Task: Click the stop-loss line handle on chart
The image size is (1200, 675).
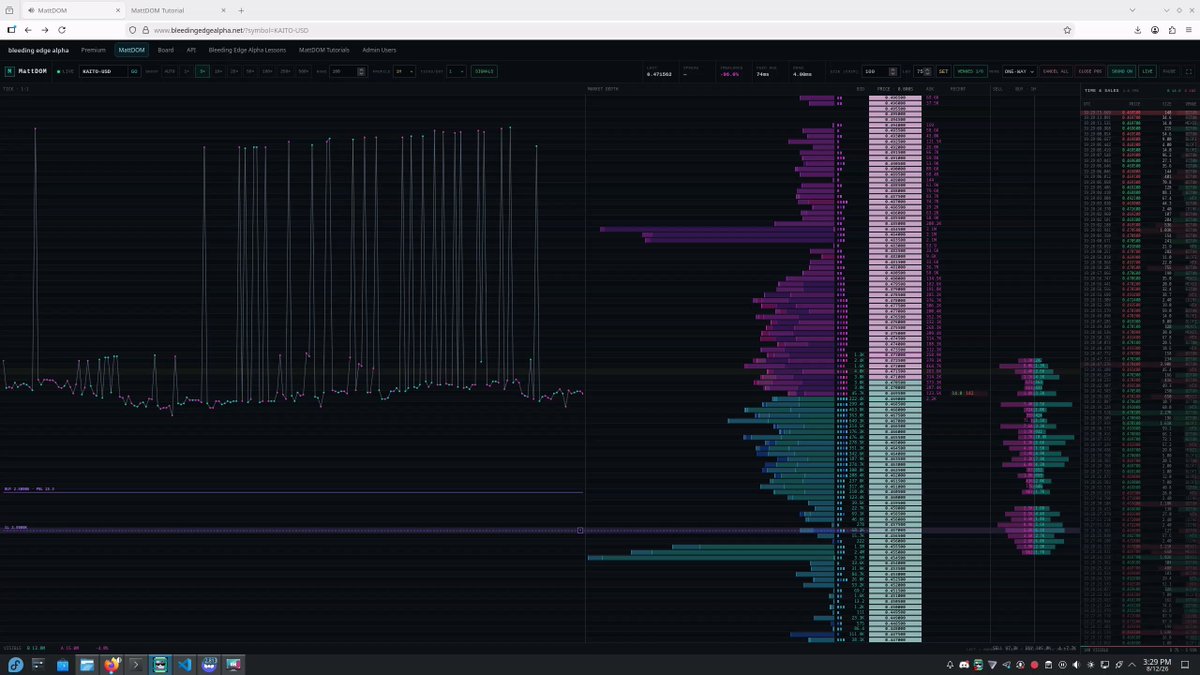Action: point(580,530)
